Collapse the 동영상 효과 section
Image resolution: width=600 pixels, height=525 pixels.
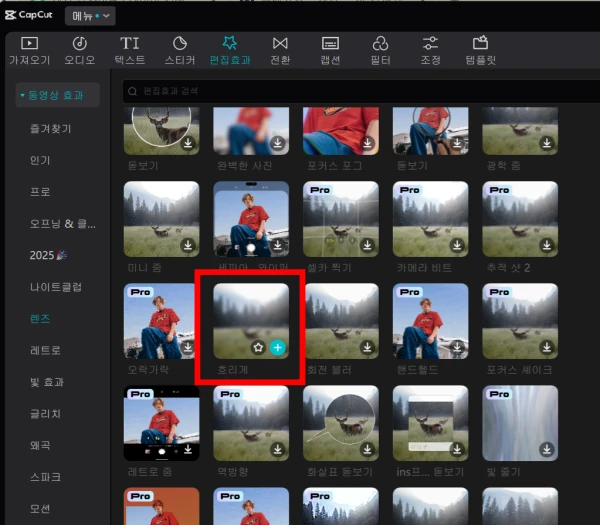point(57,95)
